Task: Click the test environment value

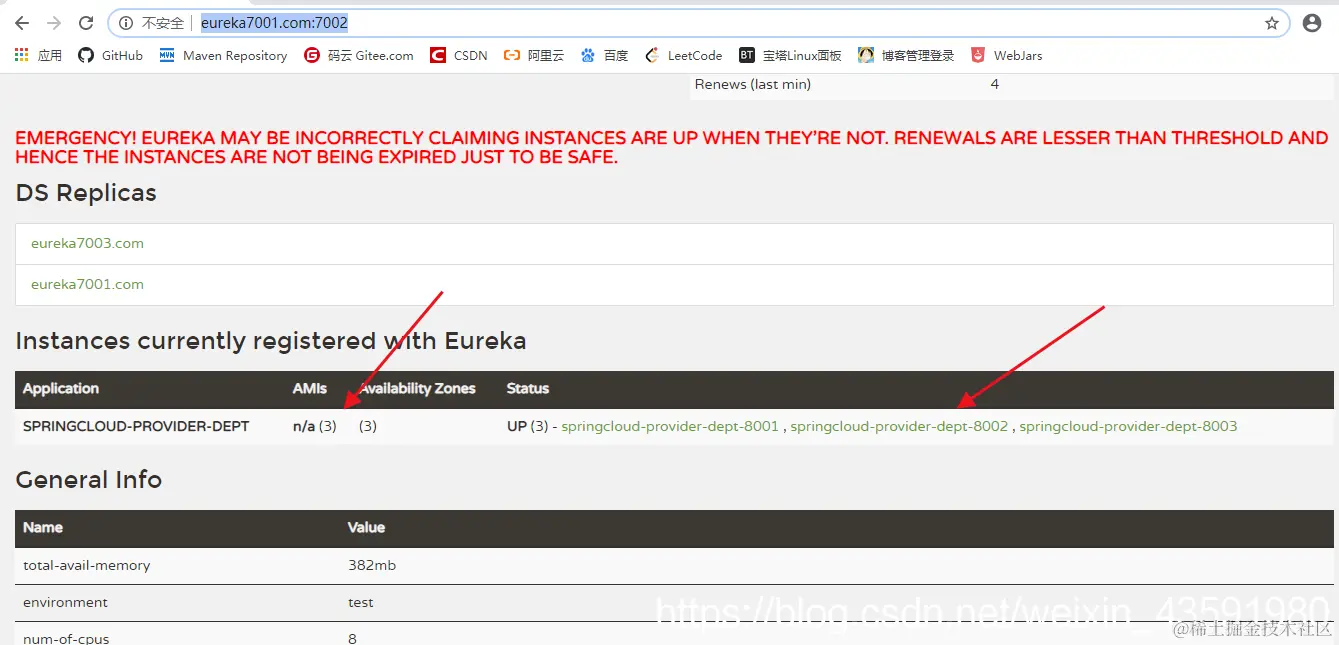Action: tap(361, 602)
